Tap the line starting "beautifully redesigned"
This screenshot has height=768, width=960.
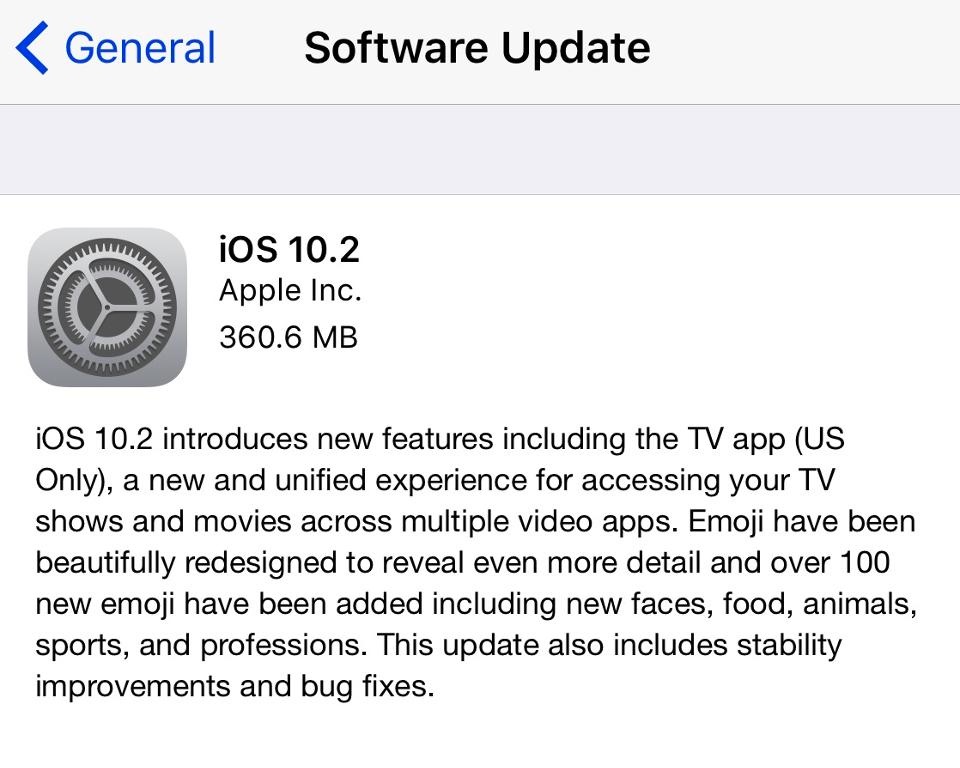[x=463, y=563]
